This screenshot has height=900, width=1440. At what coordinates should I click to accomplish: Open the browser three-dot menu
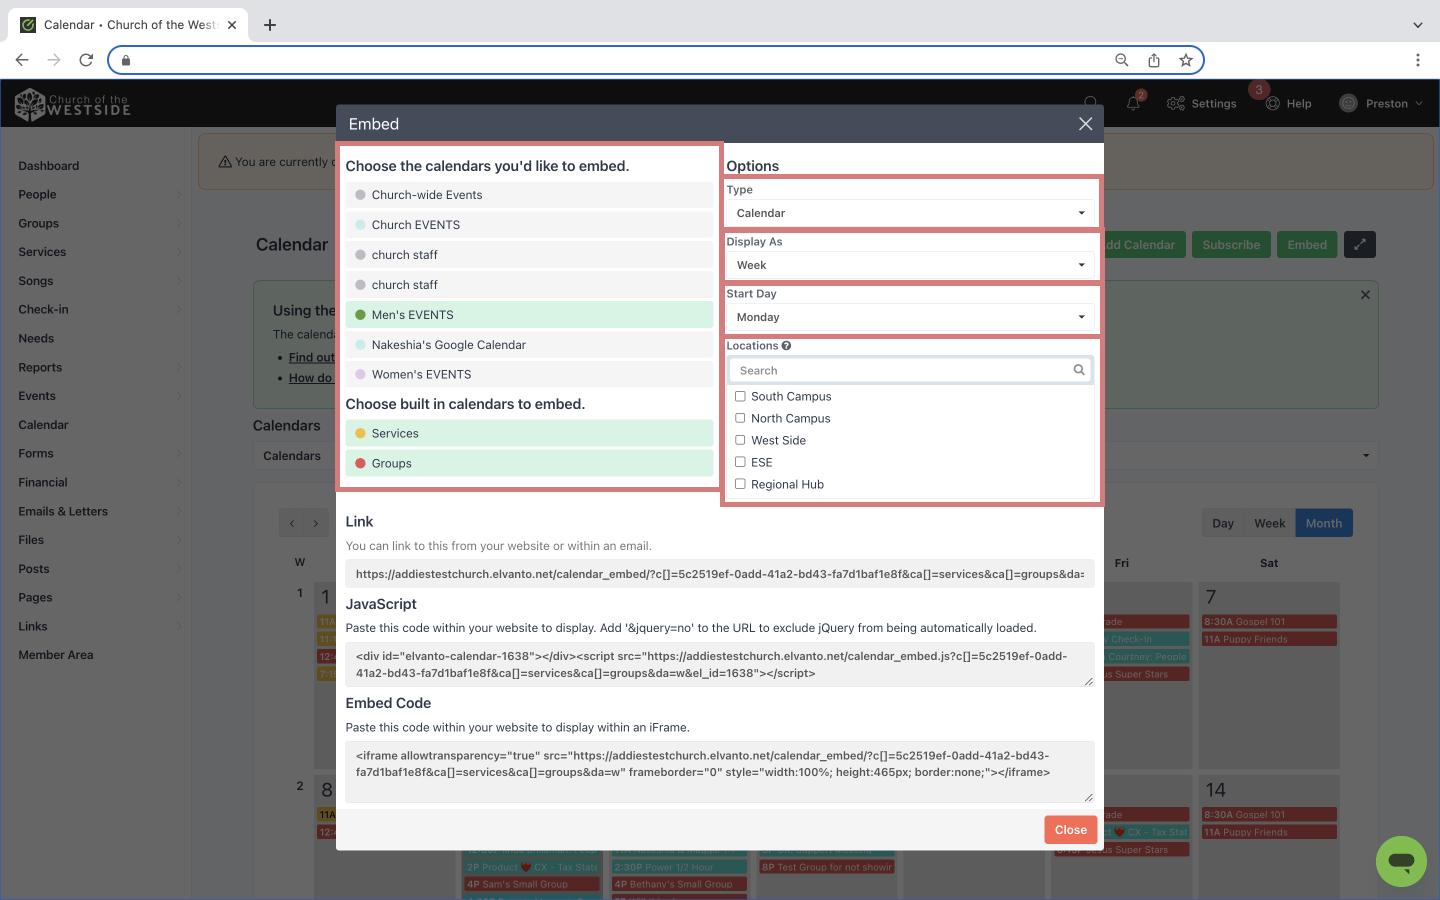[1418, 60]
